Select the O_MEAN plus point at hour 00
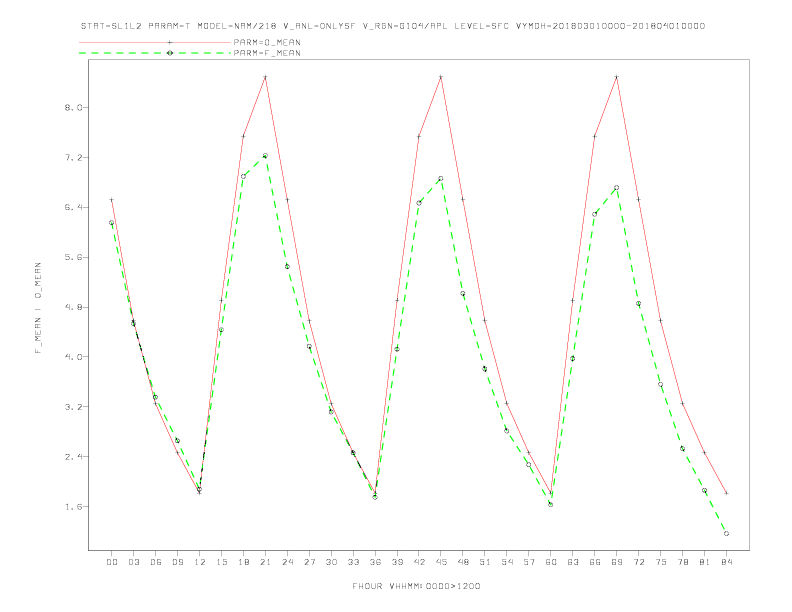This screenshot has height=612, width=792. point(112,199)
